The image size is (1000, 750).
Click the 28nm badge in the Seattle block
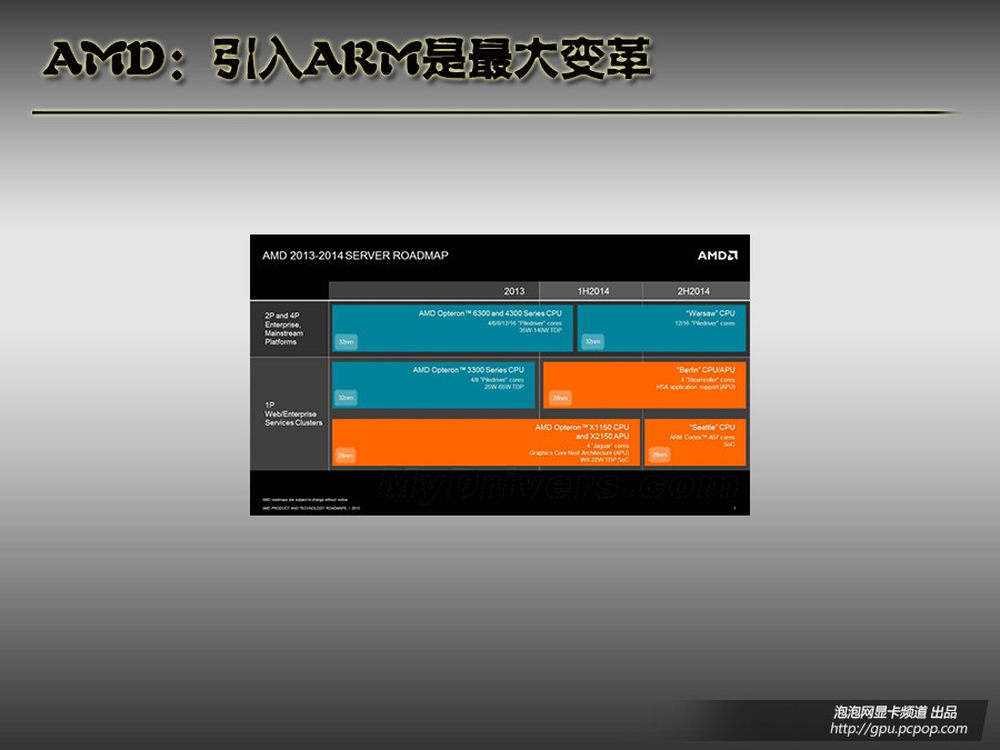[659, 454]
